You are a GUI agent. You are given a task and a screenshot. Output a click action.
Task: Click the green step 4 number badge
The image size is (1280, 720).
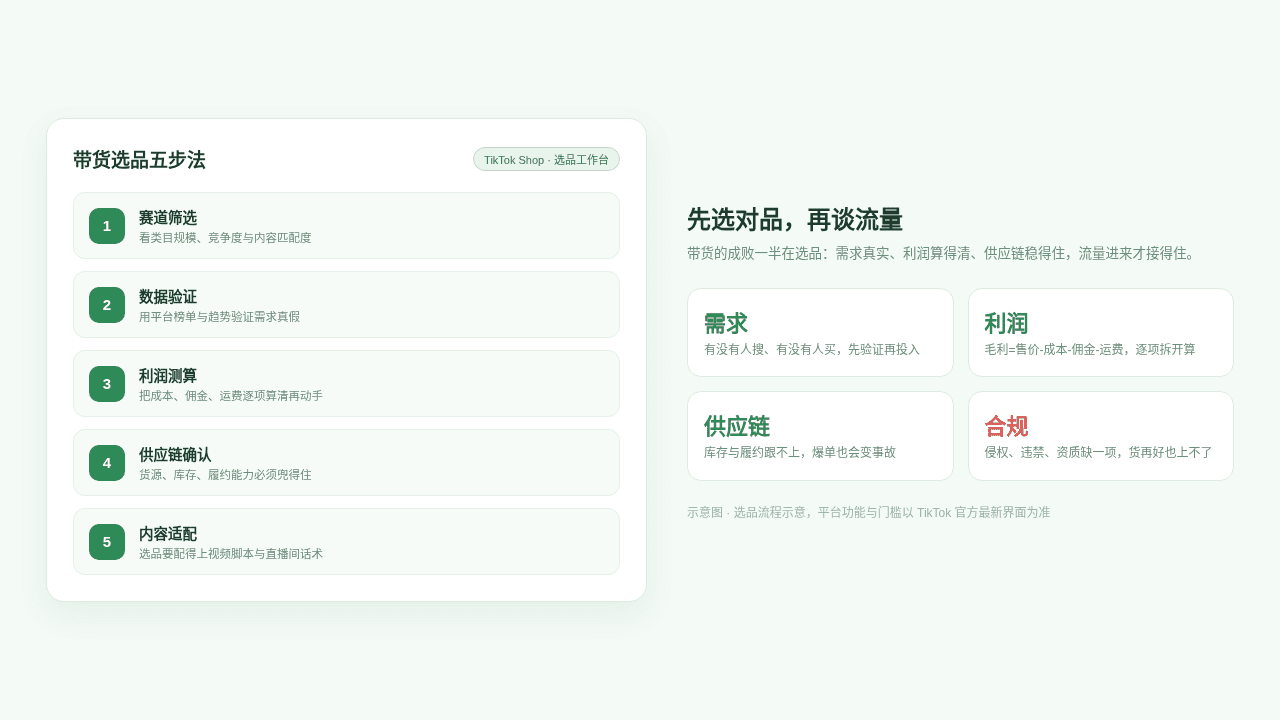click(x=107, y=463)
